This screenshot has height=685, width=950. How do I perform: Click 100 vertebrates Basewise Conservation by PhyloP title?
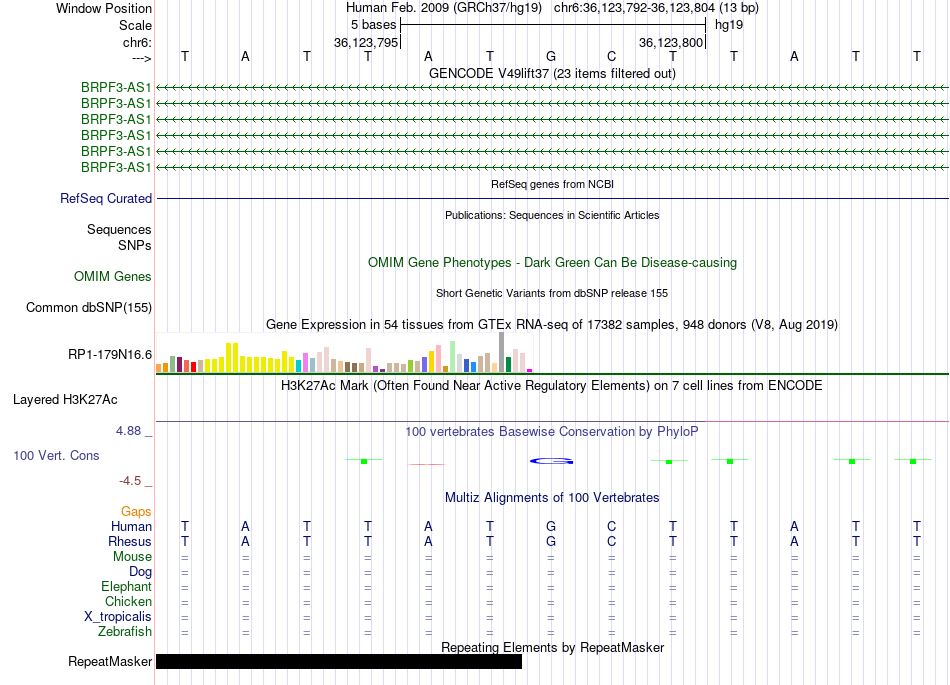[552, 431]
